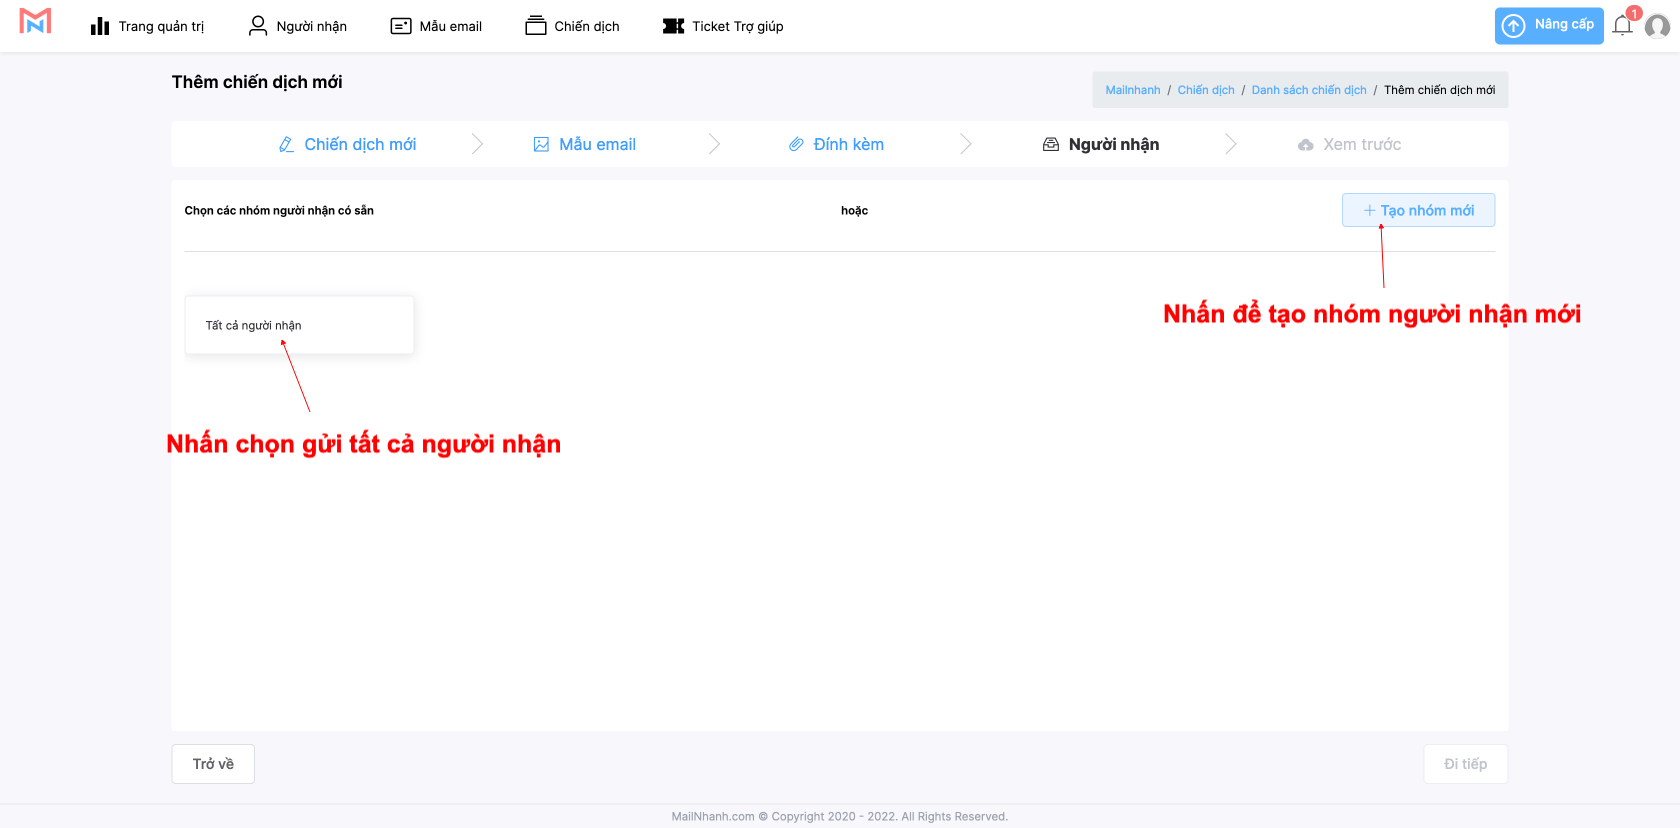Screen dimensions: 1680x828
Task: Click the Mẫu email card icon
Action: pos(401,26)
